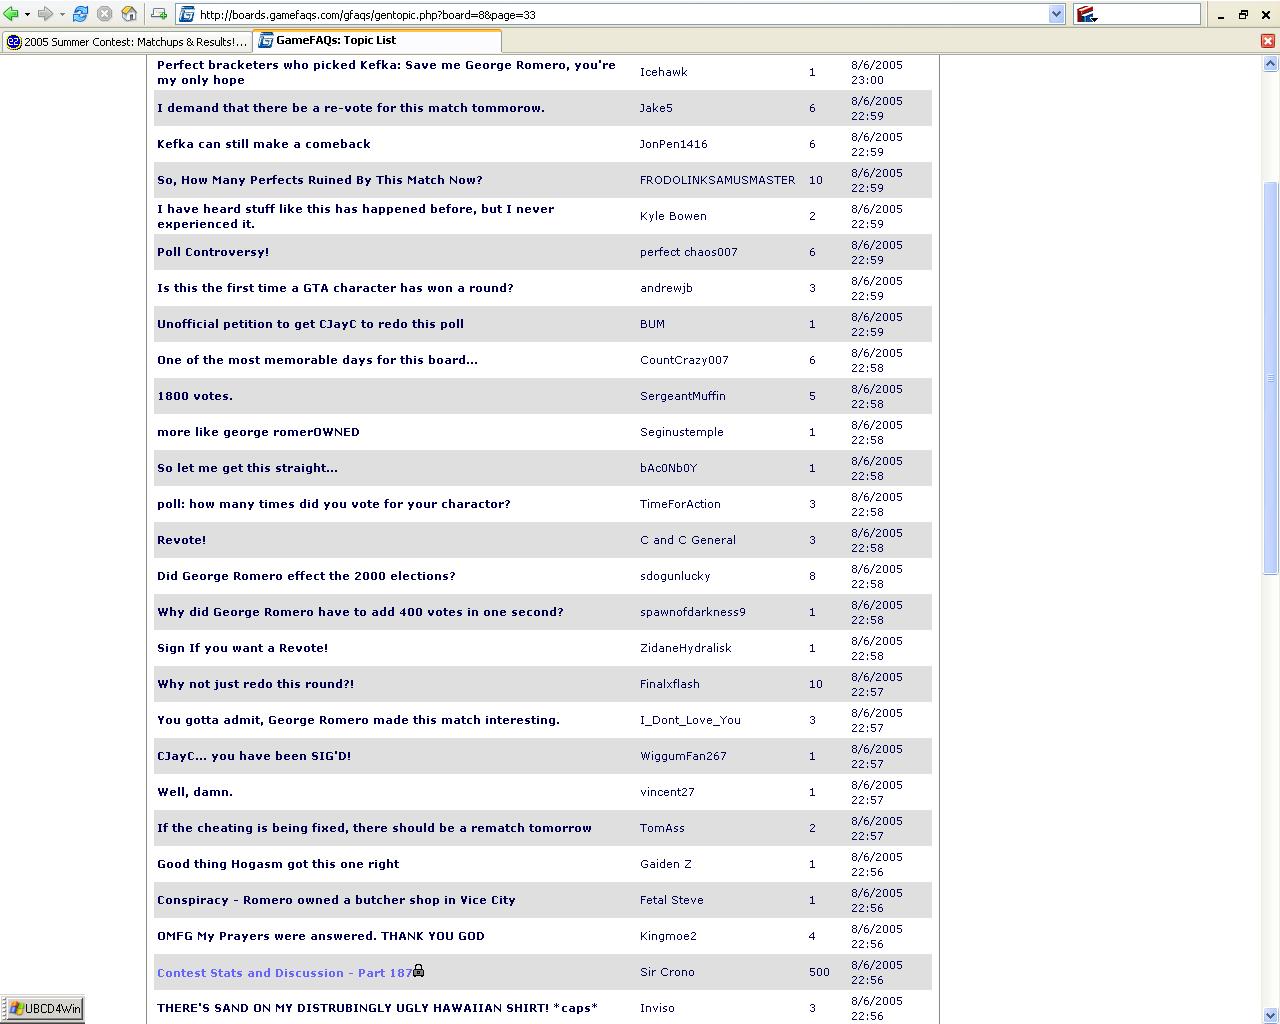Open the Back history dropdown arrow
The image size is (1280, 1024).
(x=27, y=14)
